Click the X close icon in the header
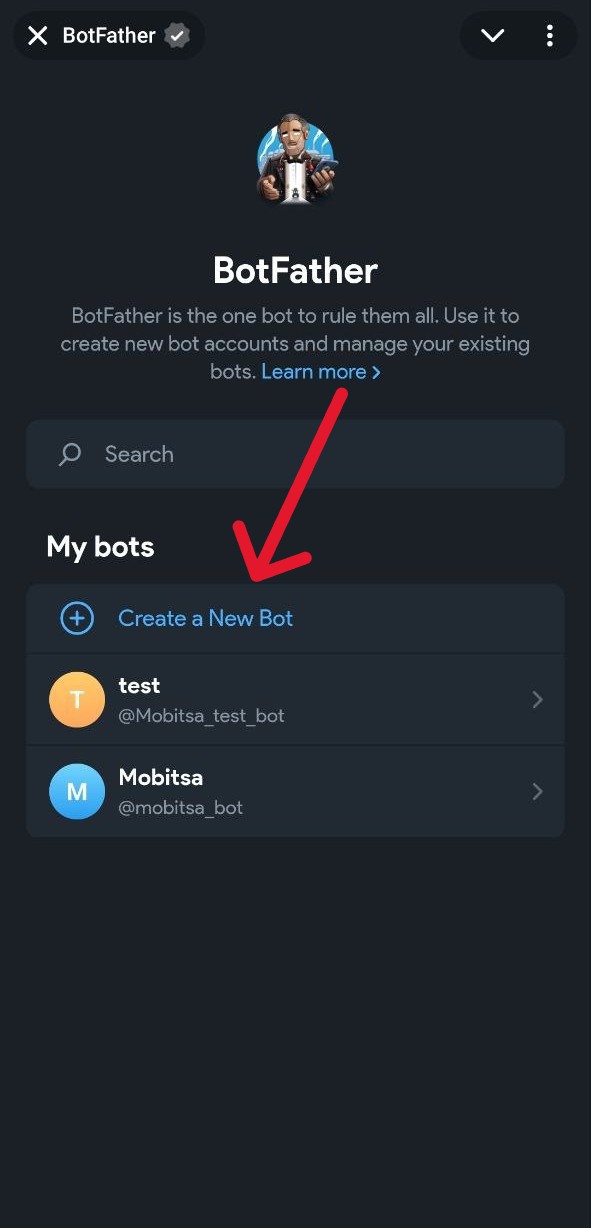This screenshot has height=1228, width=591. coord(37,35)
